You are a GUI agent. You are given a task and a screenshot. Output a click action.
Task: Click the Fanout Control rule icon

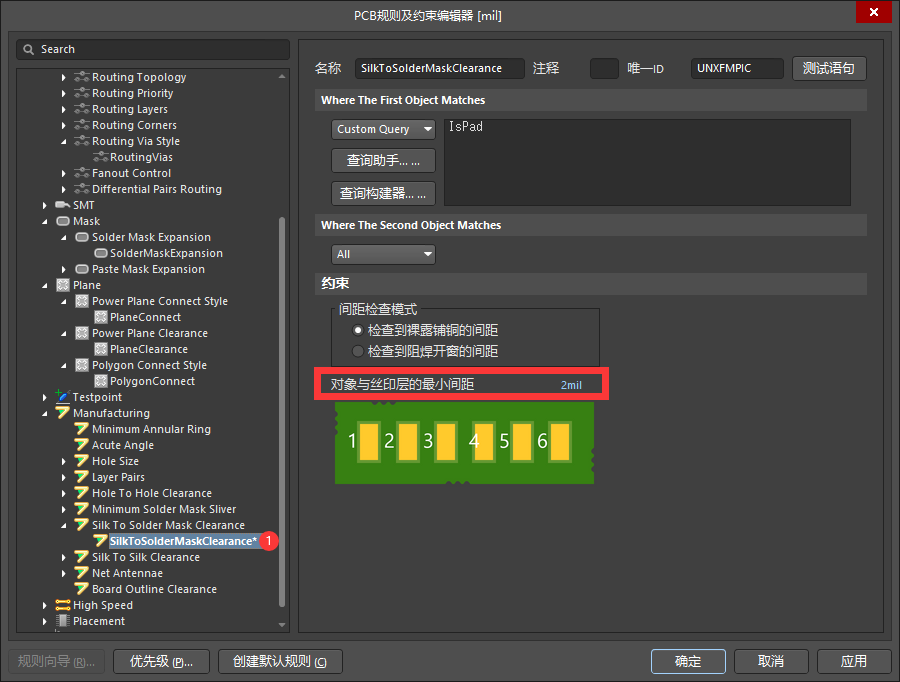pyautogui.click(x=82, y=173)
